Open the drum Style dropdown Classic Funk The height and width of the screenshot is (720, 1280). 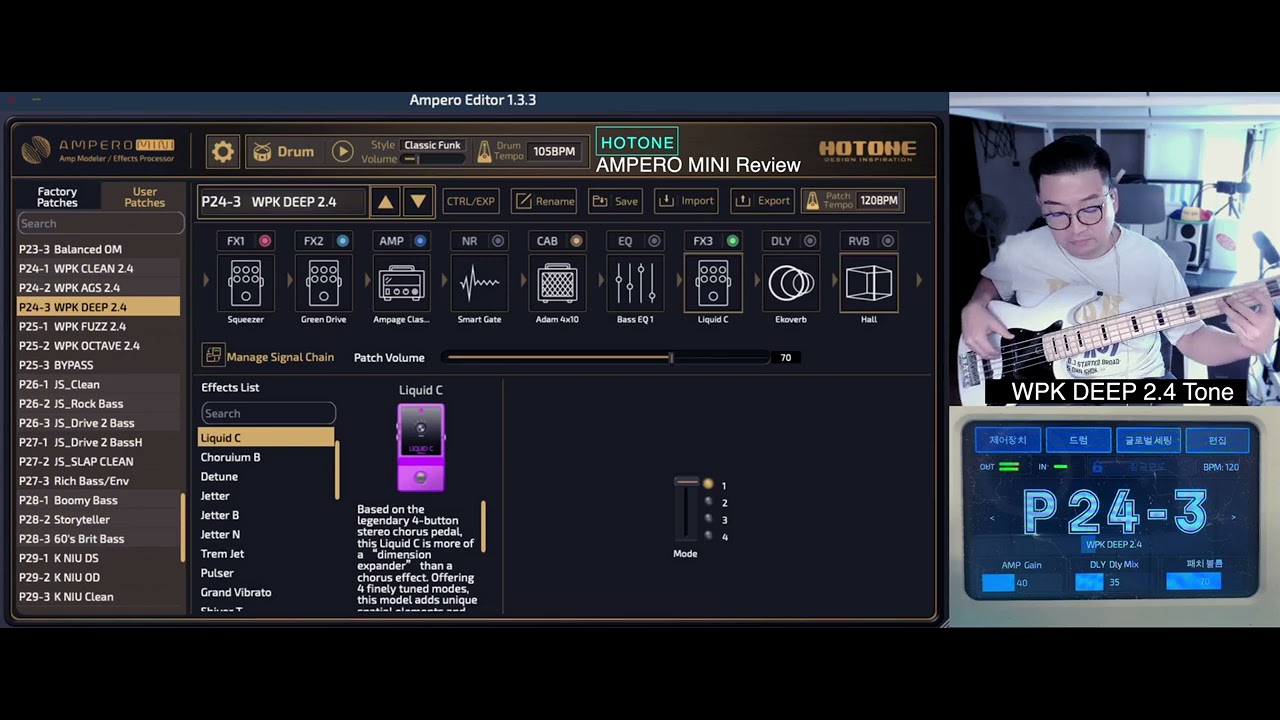433,145
